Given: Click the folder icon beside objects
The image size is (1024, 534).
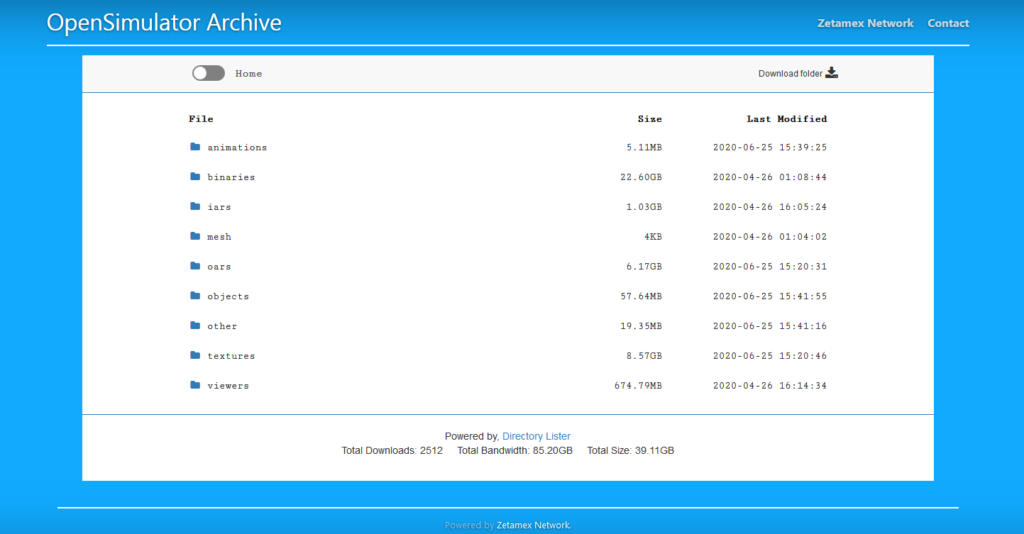Looking at the screenshot, I should point(195,296).
